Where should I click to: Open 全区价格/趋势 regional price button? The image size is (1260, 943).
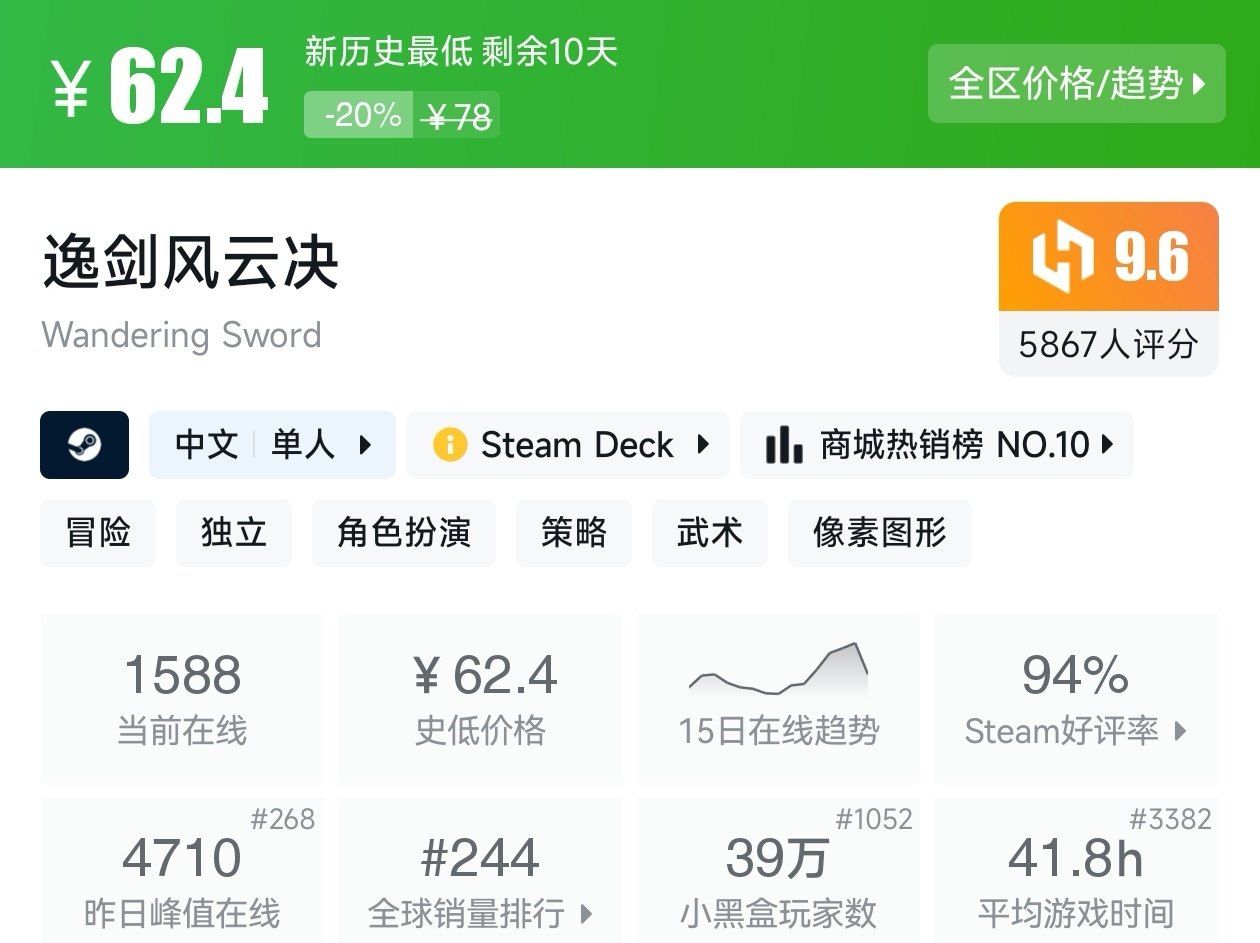click(x=1076, y=84)
